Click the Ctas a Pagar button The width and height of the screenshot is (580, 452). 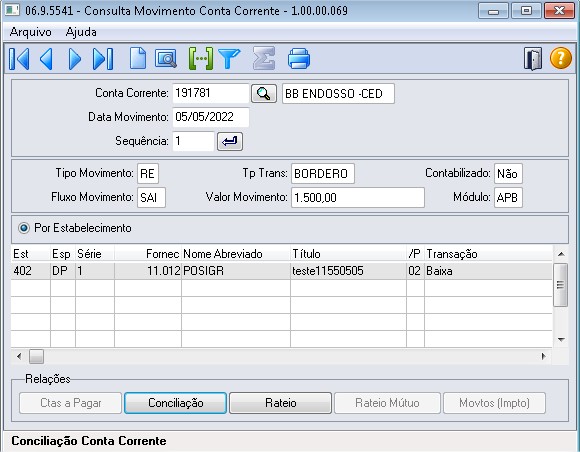click(70, 403)
